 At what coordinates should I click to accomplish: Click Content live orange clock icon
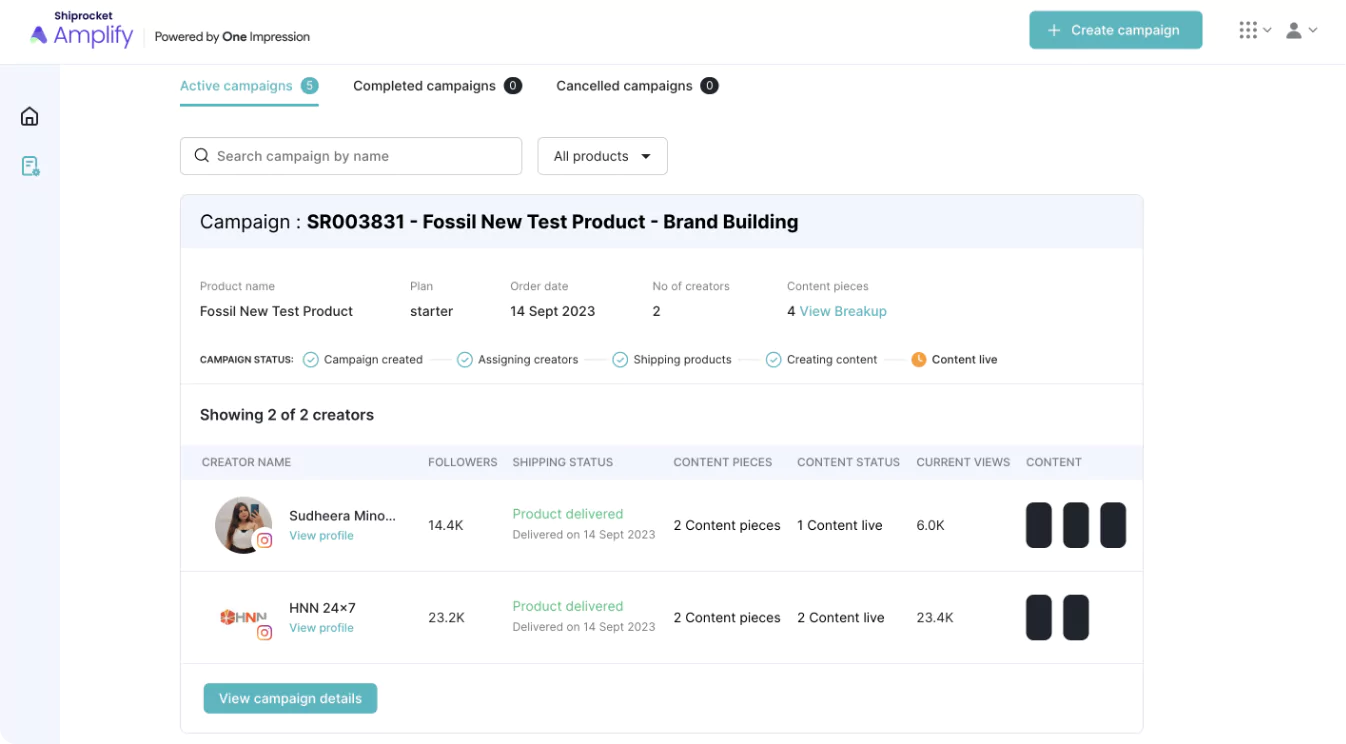[x=919, y=359]
